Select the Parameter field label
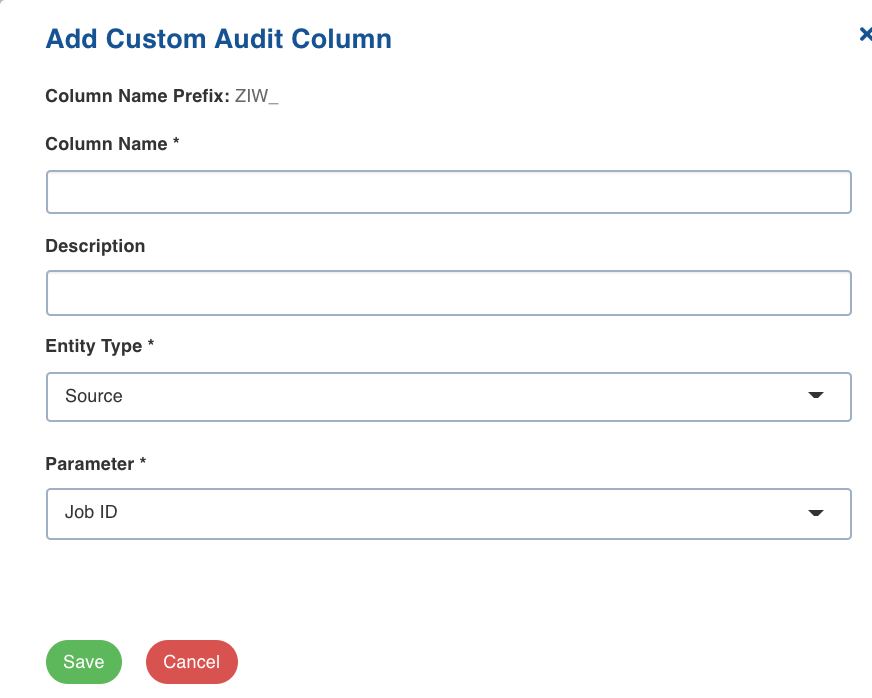The height and width of the screenshot is (698, 872). coord(90,464)
